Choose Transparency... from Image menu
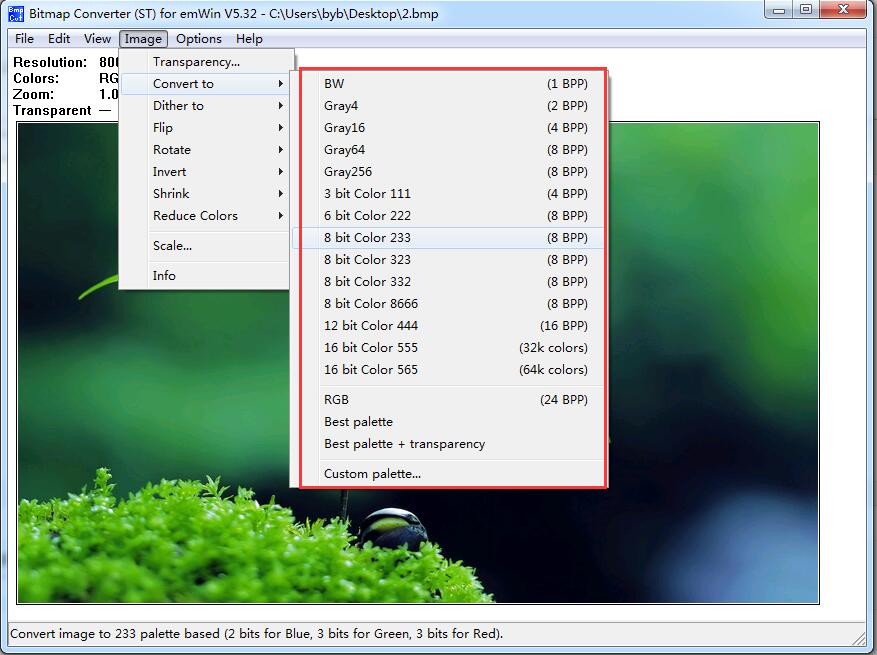The height and width of the screenshot is (655, 877). point(206,62)
